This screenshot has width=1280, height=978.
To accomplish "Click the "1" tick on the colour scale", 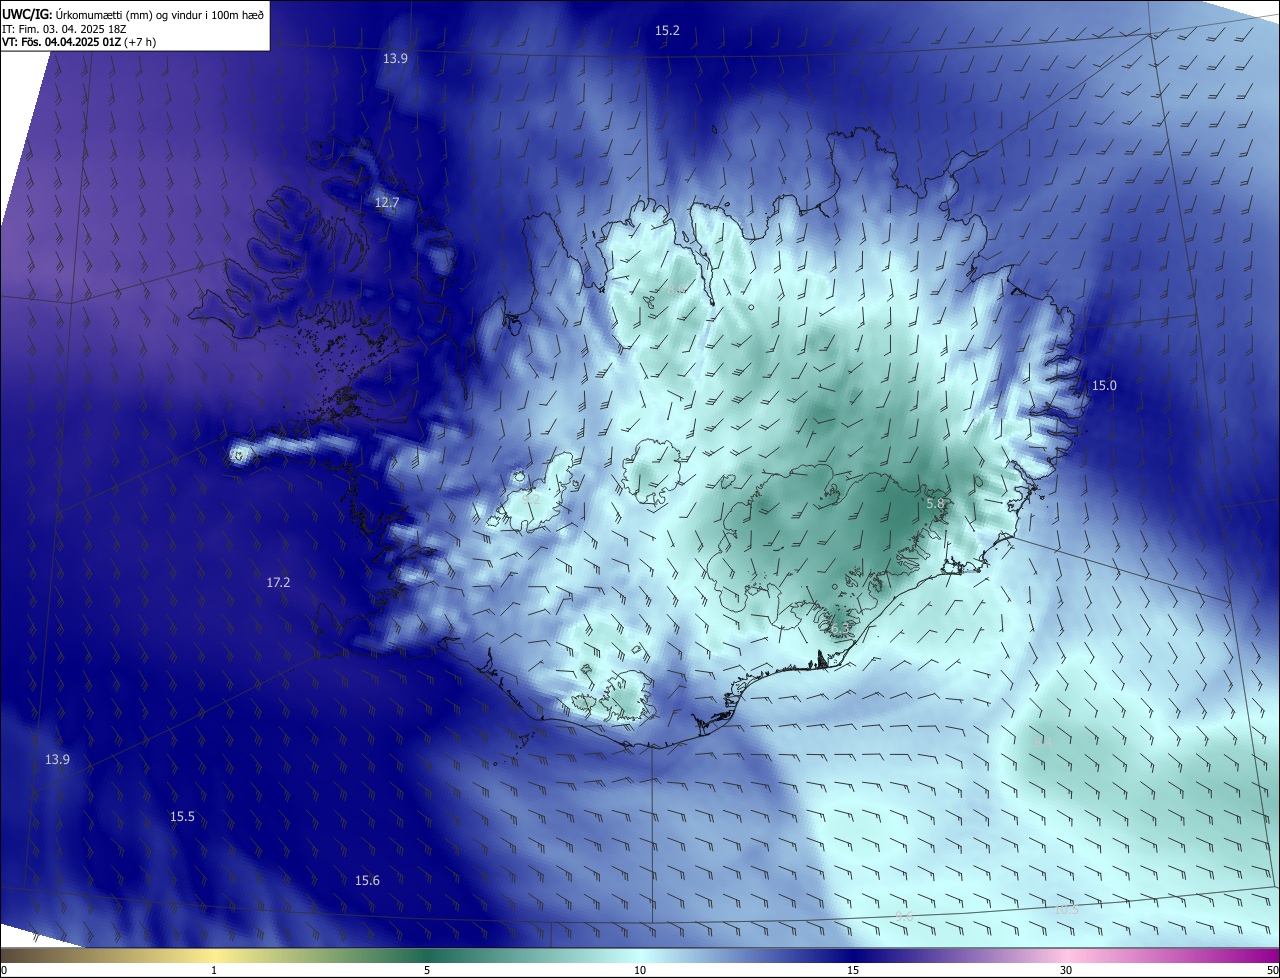I will tap(214, 970).
